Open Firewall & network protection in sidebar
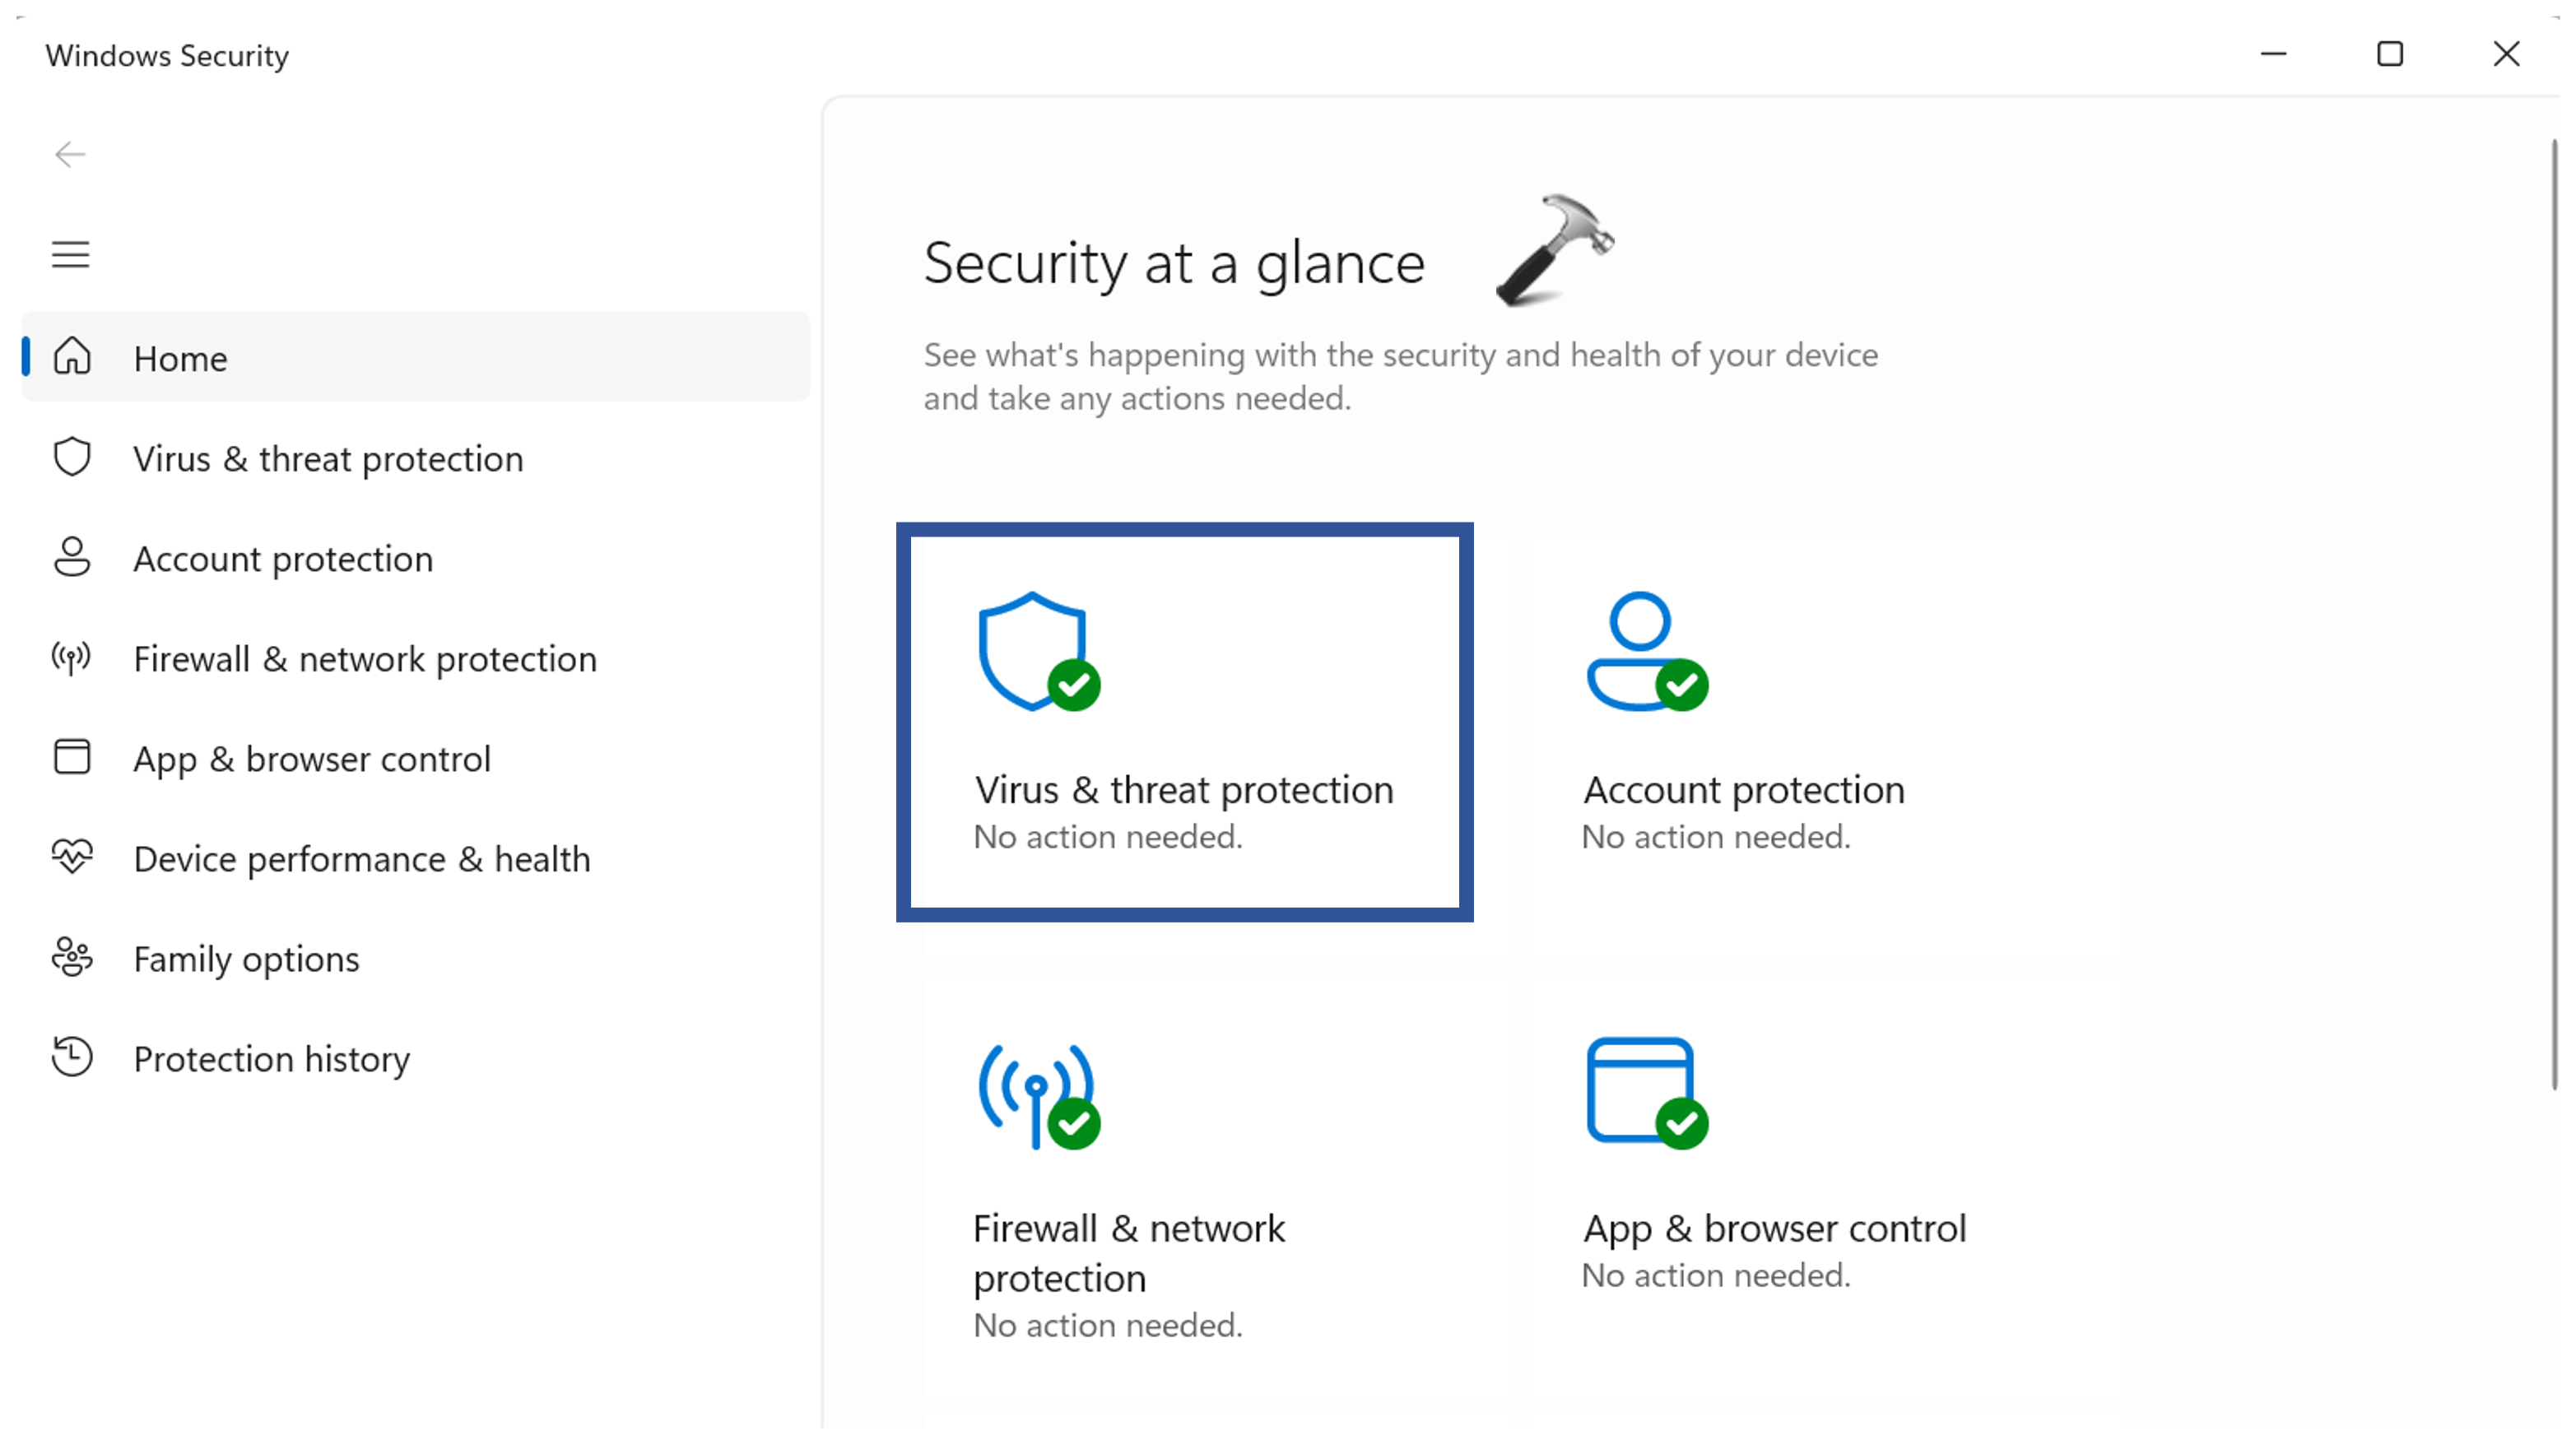The image size is (2576, 1445). [x=365, y=659]
